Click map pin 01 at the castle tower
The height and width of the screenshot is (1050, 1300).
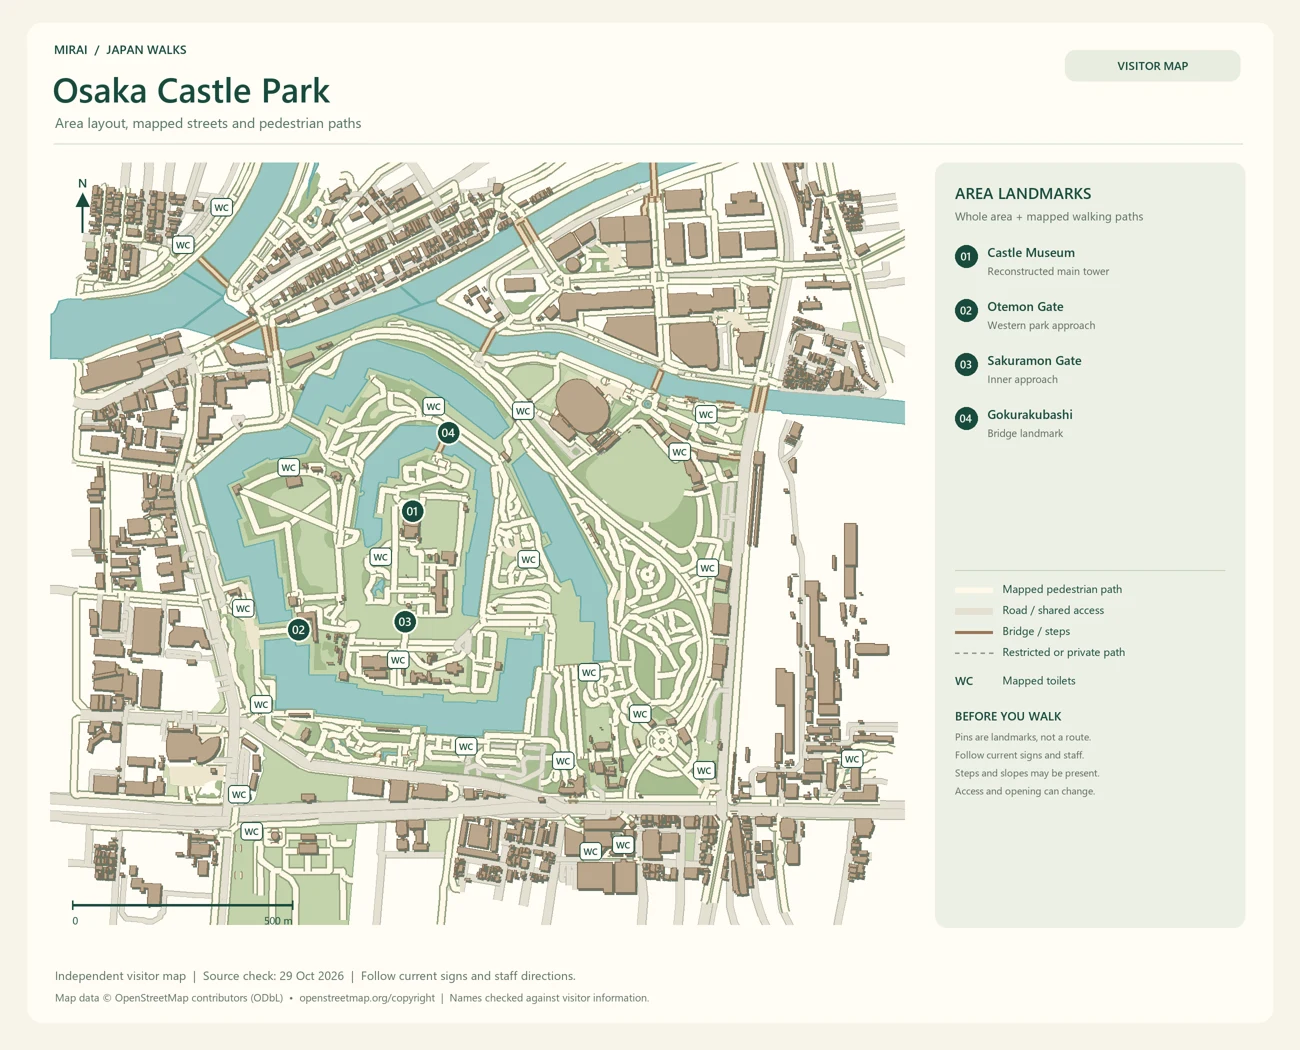tap(412, 511)
